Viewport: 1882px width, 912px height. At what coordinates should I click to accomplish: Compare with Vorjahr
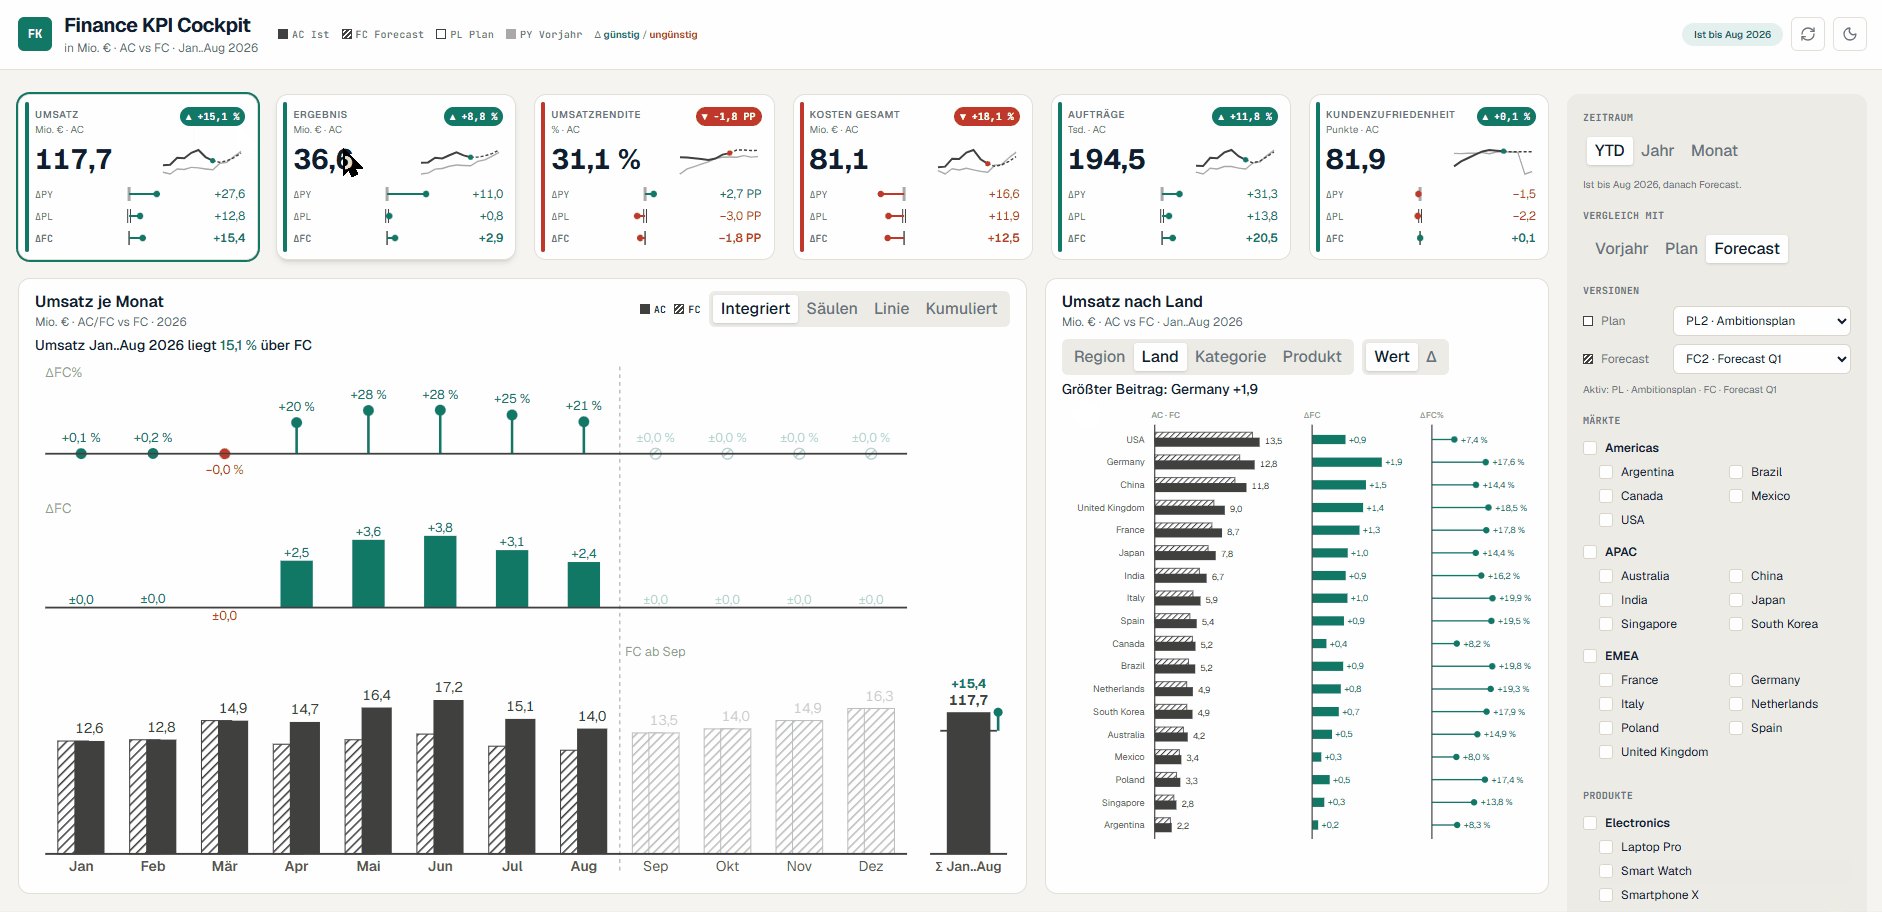pyautogui.click(x=1621, y=249)
